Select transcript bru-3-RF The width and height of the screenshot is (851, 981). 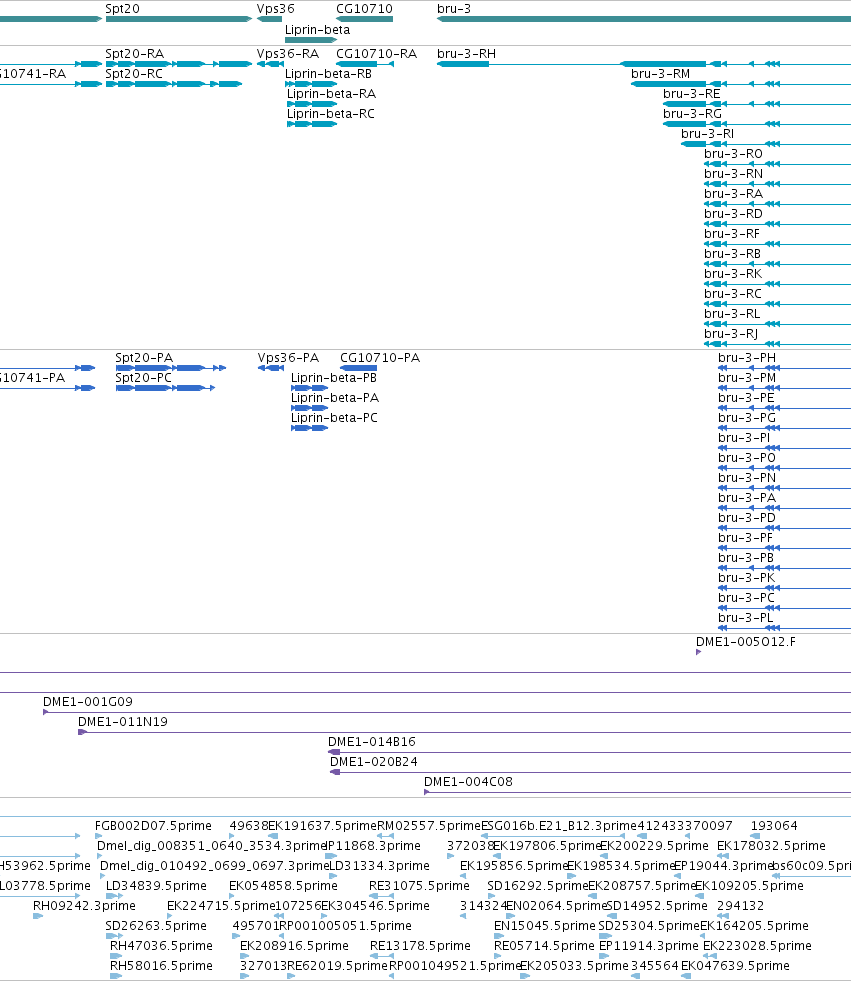click(731, 234)
